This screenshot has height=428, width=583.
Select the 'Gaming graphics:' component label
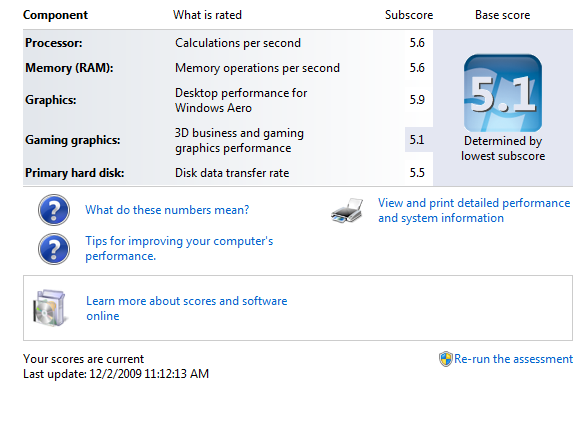pyautogui.click(x=73, y=140)
